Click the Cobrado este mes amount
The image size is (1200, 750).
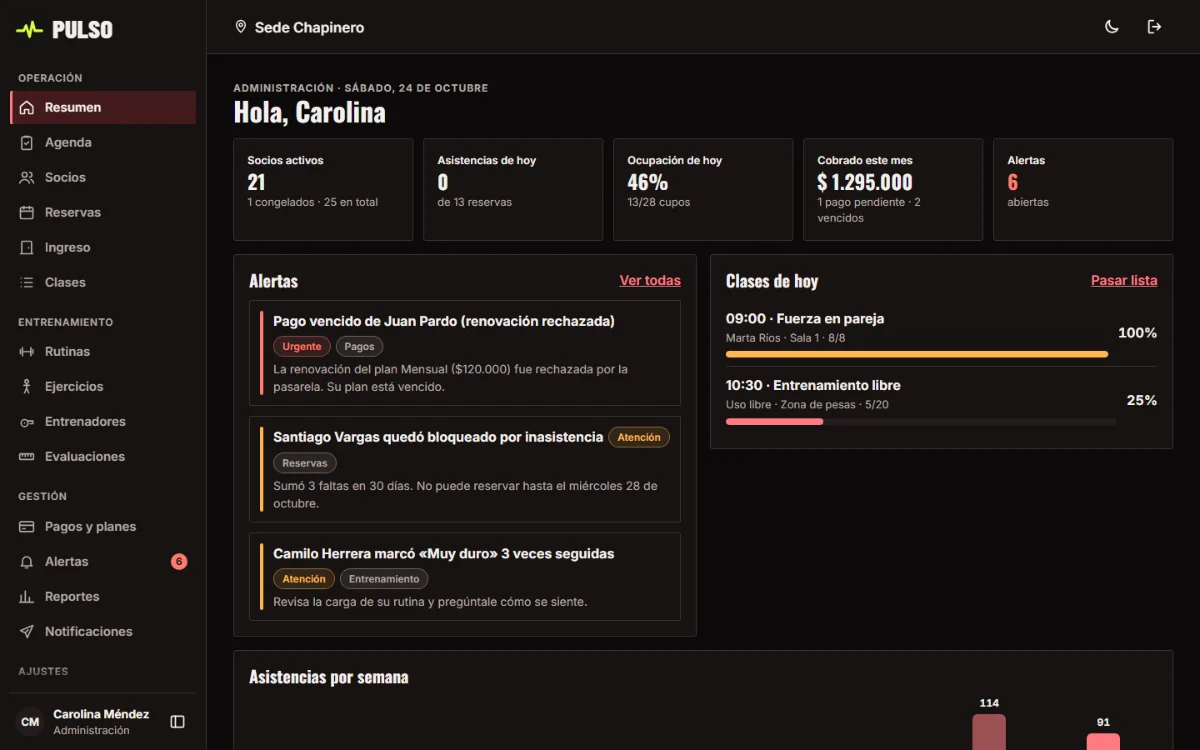pos(865,182)
